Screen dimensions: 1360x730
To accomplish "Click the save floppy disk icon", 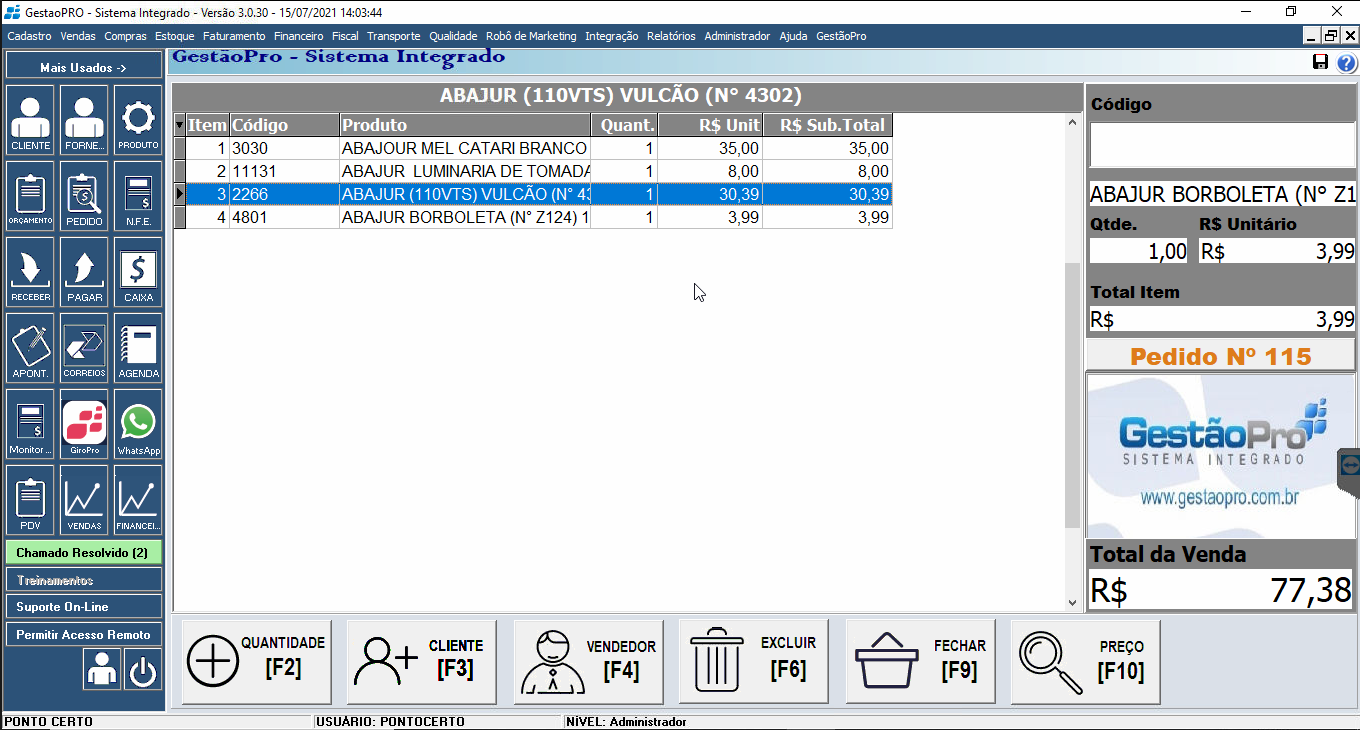I will [1320, 63].
